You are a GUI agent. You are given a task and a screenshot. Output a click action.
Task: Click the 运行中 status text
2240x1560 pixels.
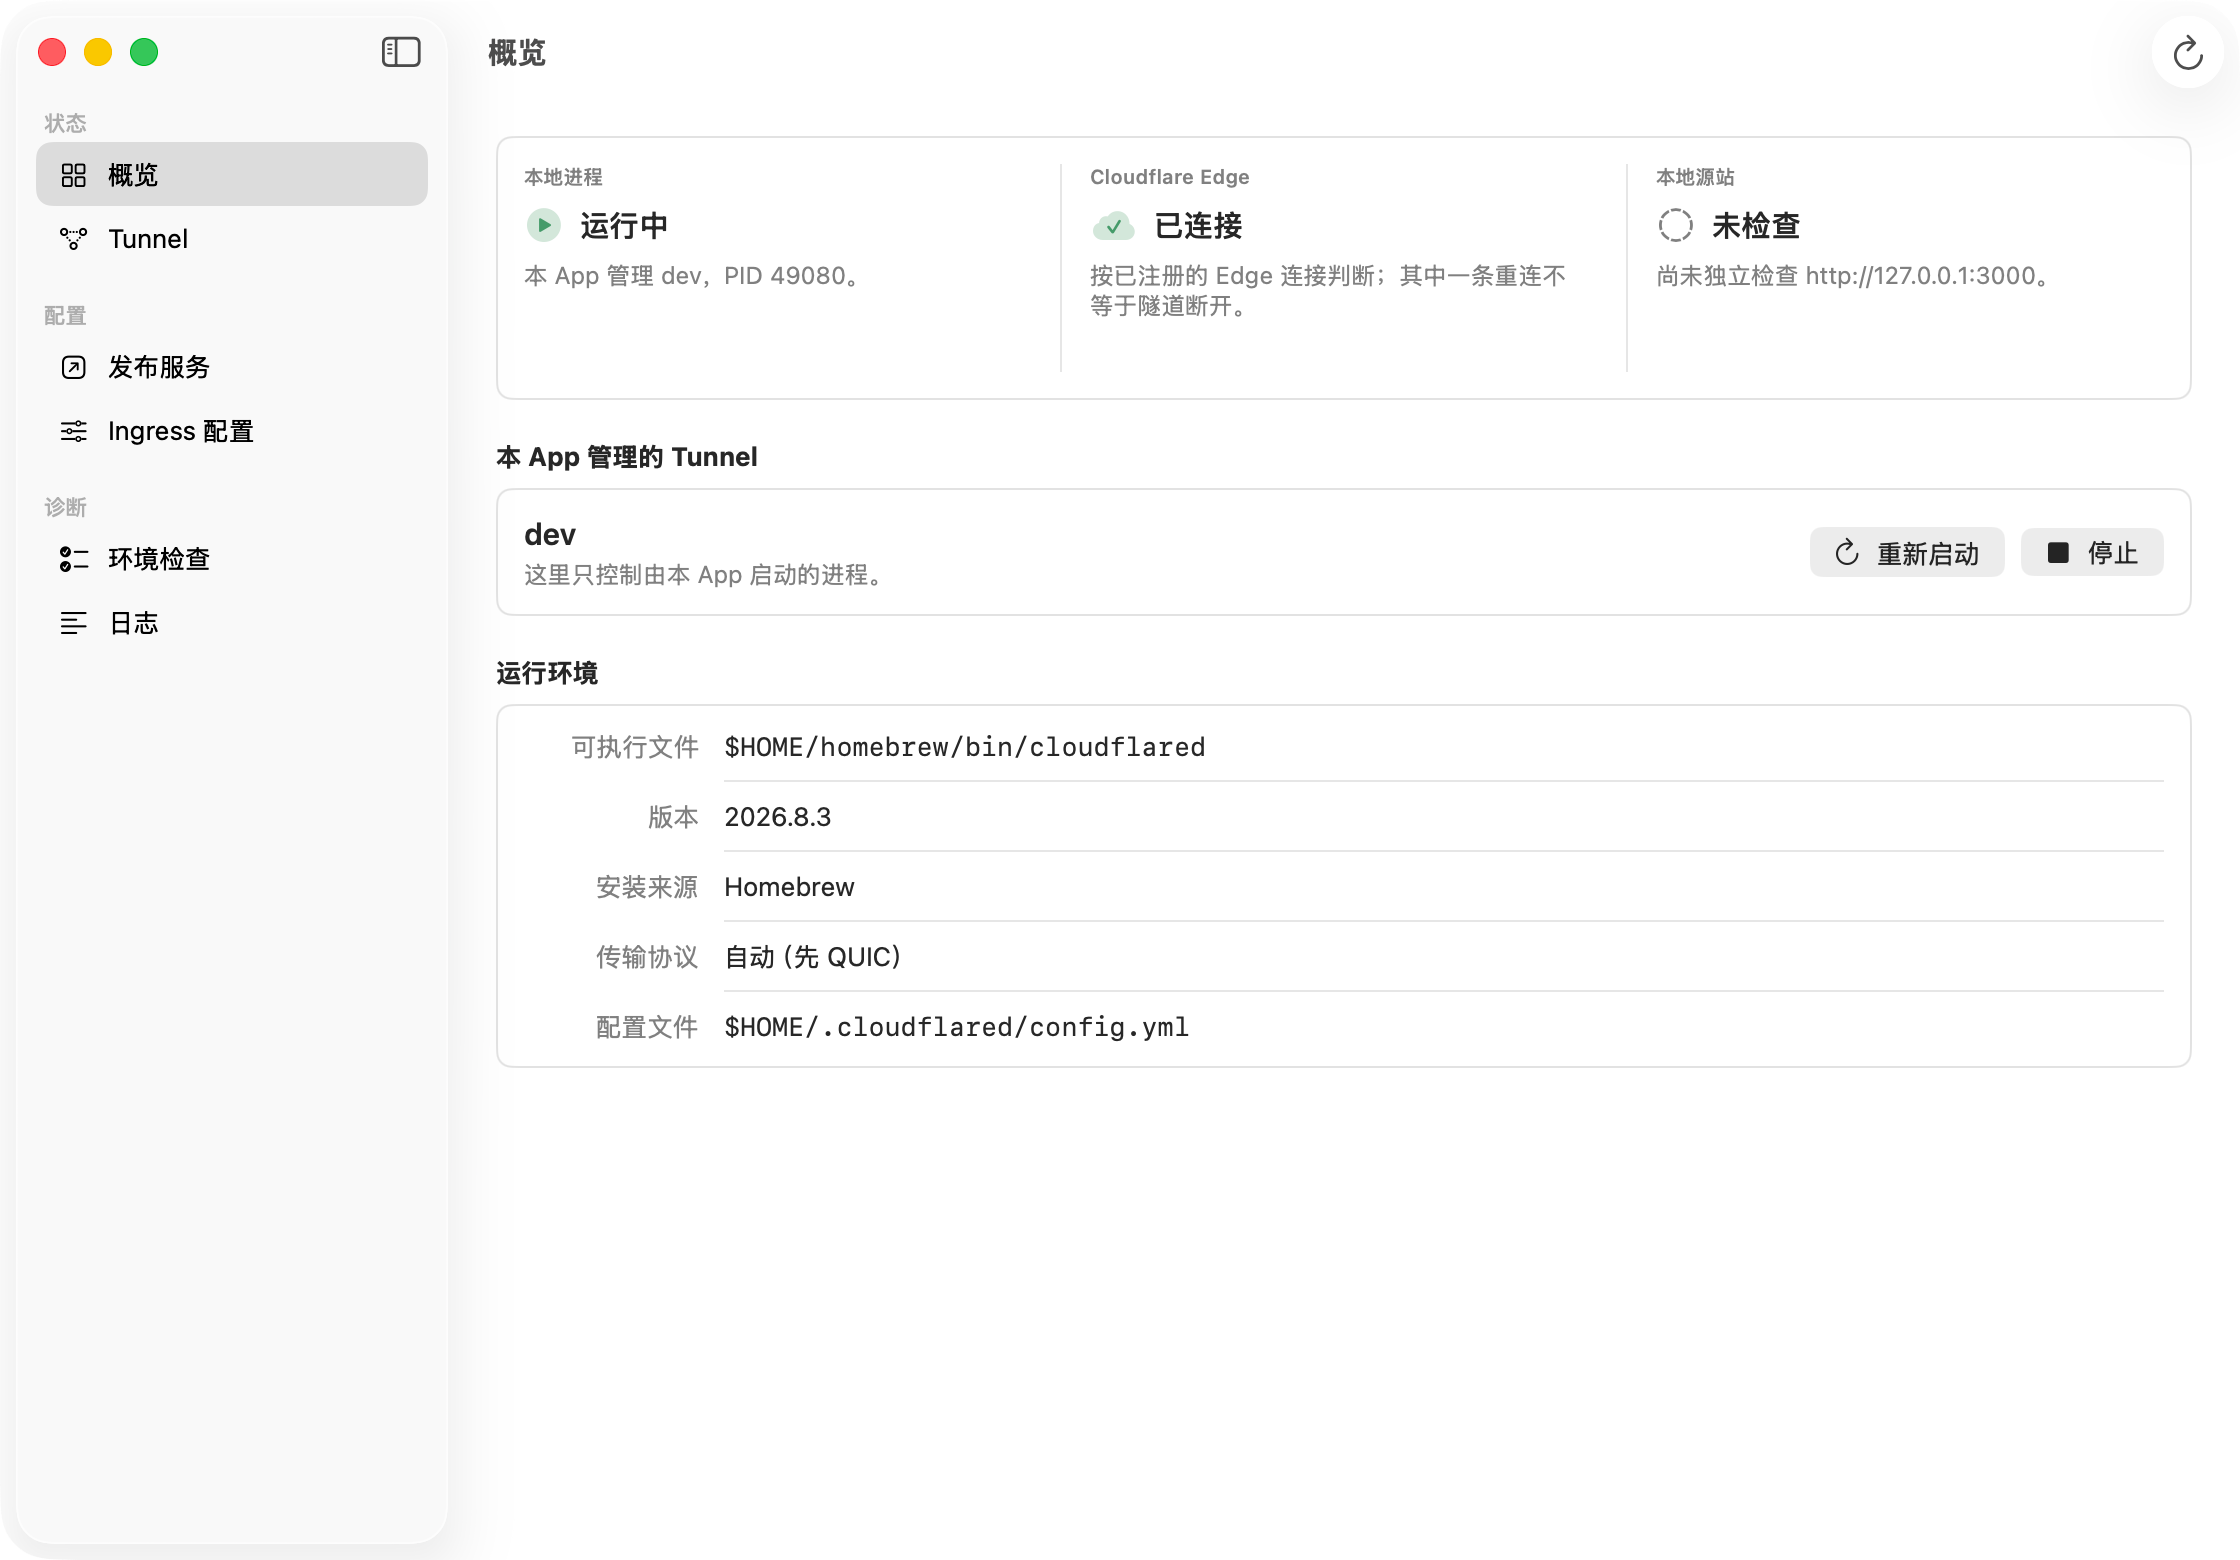(x=624, y=226)
